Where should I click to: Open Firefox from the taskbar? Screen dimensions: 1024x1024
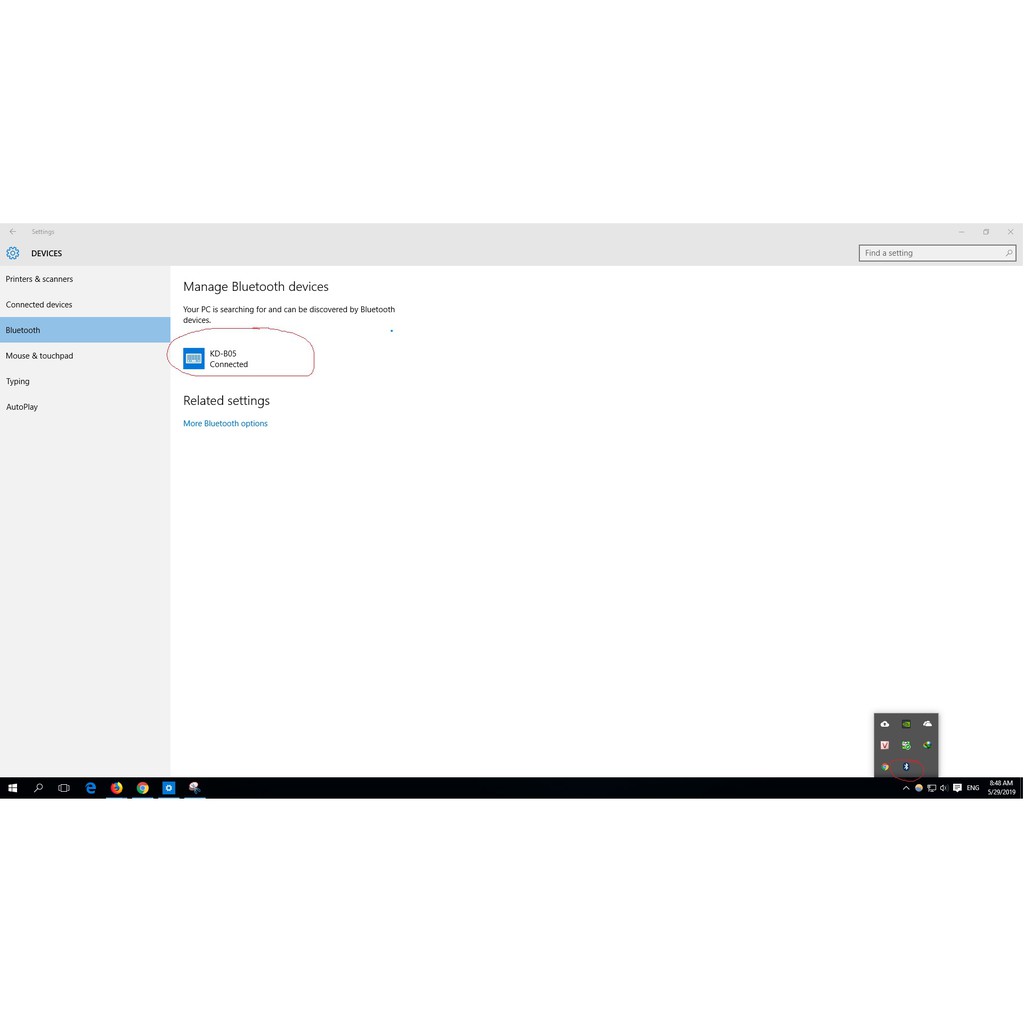pyautogui.click(x=116, y=788)
